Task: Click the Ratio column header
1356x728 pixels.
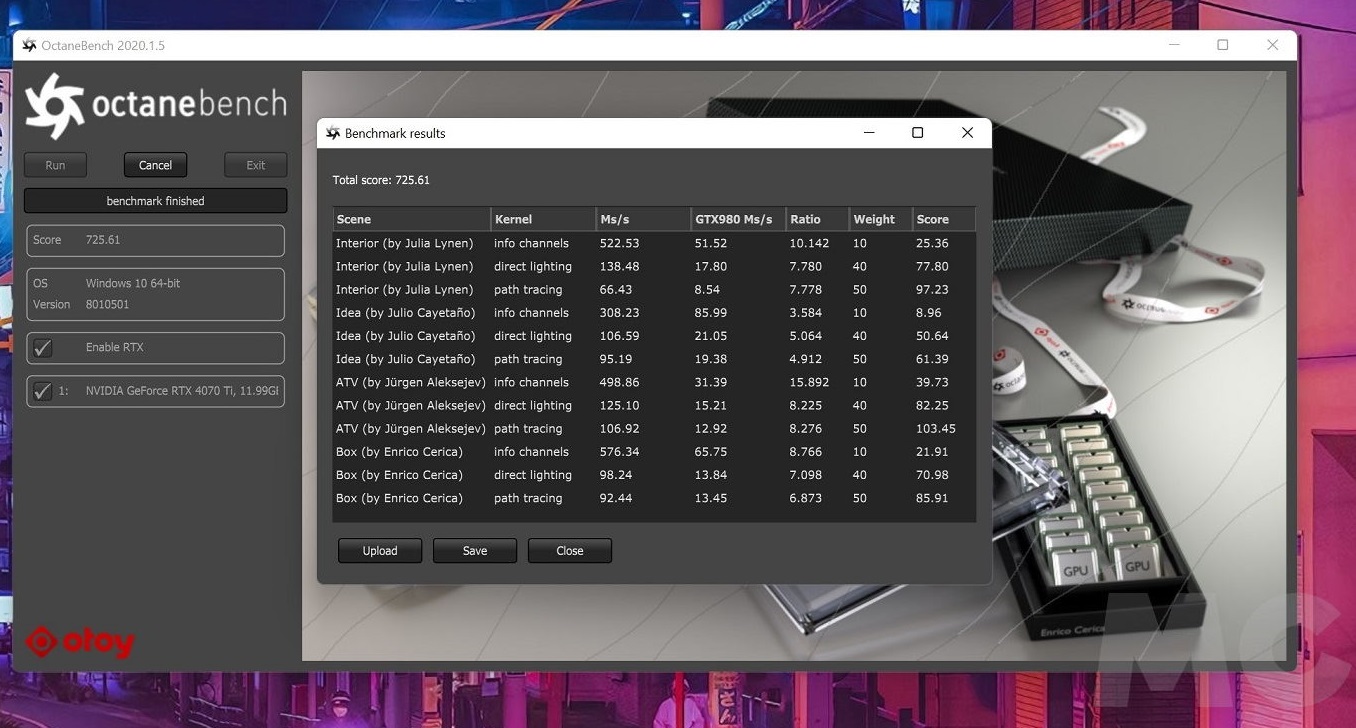Action: click(816, 219)
